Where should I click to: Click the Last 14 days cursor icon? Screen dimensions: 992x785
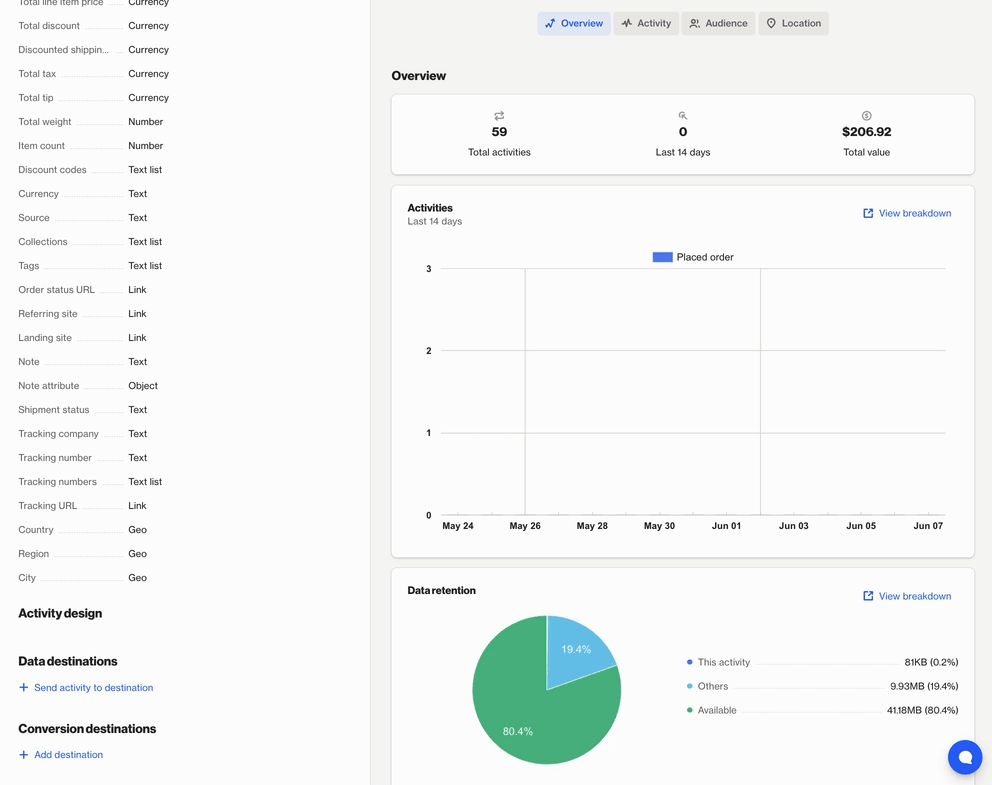click(x=683, y=116)
